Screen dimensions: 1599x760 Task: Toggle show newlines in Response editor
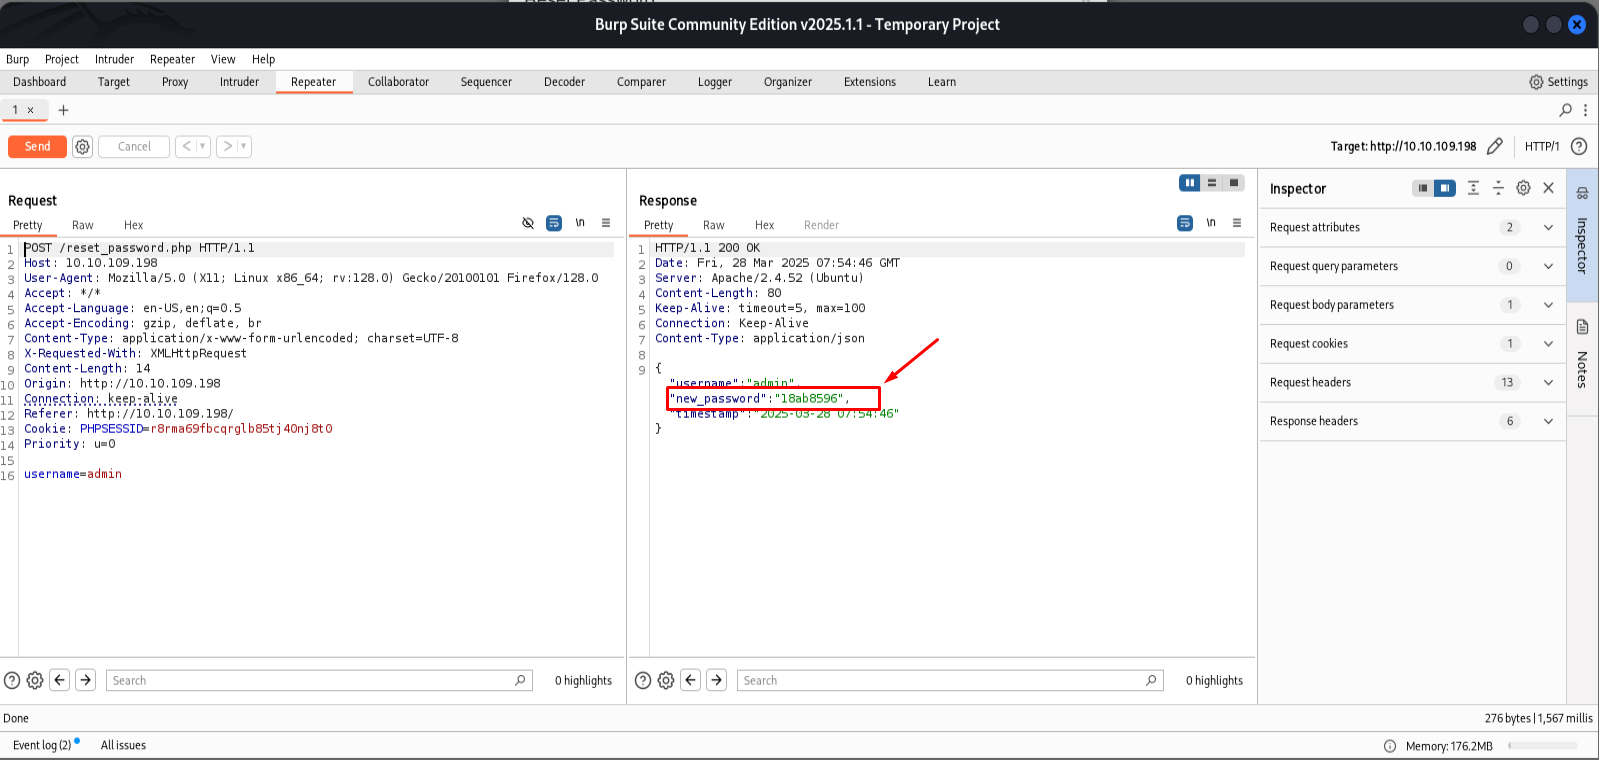point(1211,223)
